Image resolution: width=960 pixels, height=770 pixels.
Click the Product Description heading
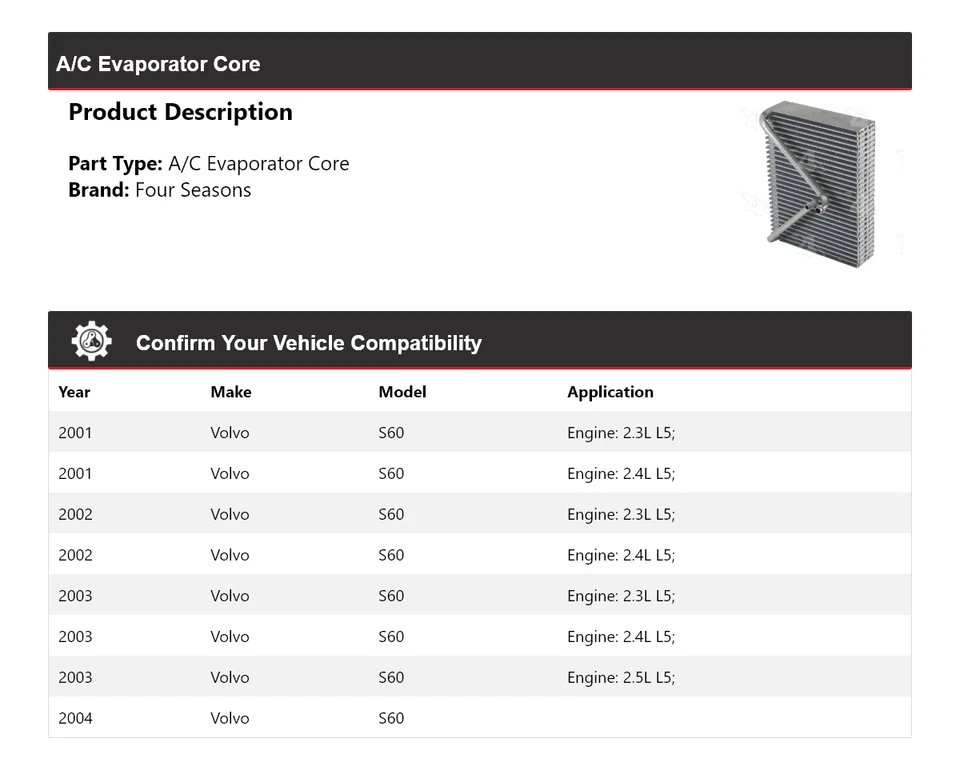point(180,112)
